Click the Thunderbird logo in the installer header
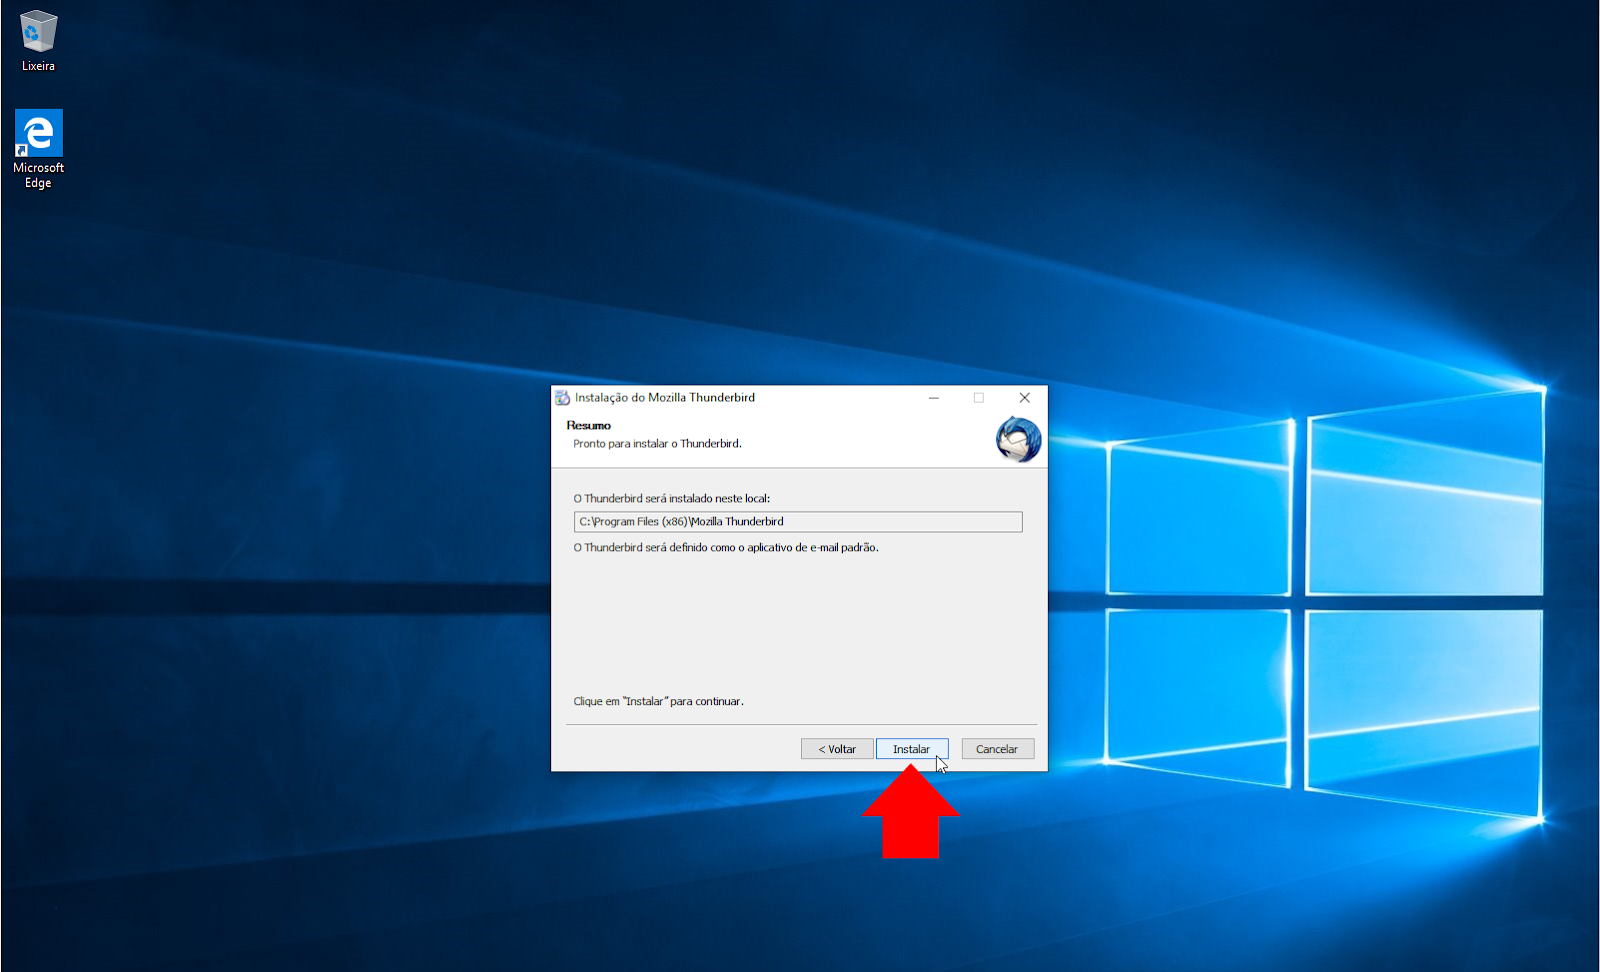The width and height of the screenshot is (1600, 972). click(1018, 440)
